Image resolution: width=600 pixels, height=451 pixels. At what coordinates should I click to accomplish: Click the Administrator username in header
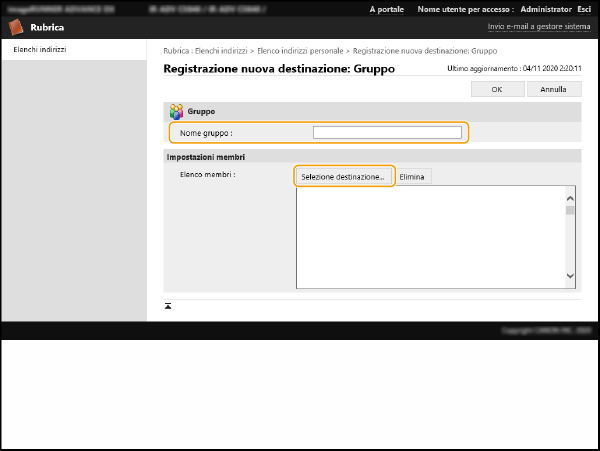pos(546,9)
